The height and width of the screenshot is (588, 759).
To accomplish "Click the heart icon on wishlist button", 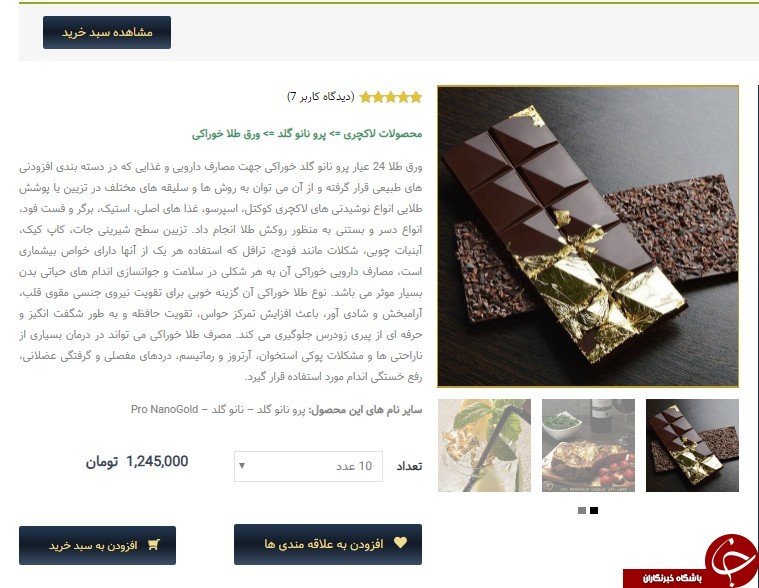I will [x=400, y=543].
